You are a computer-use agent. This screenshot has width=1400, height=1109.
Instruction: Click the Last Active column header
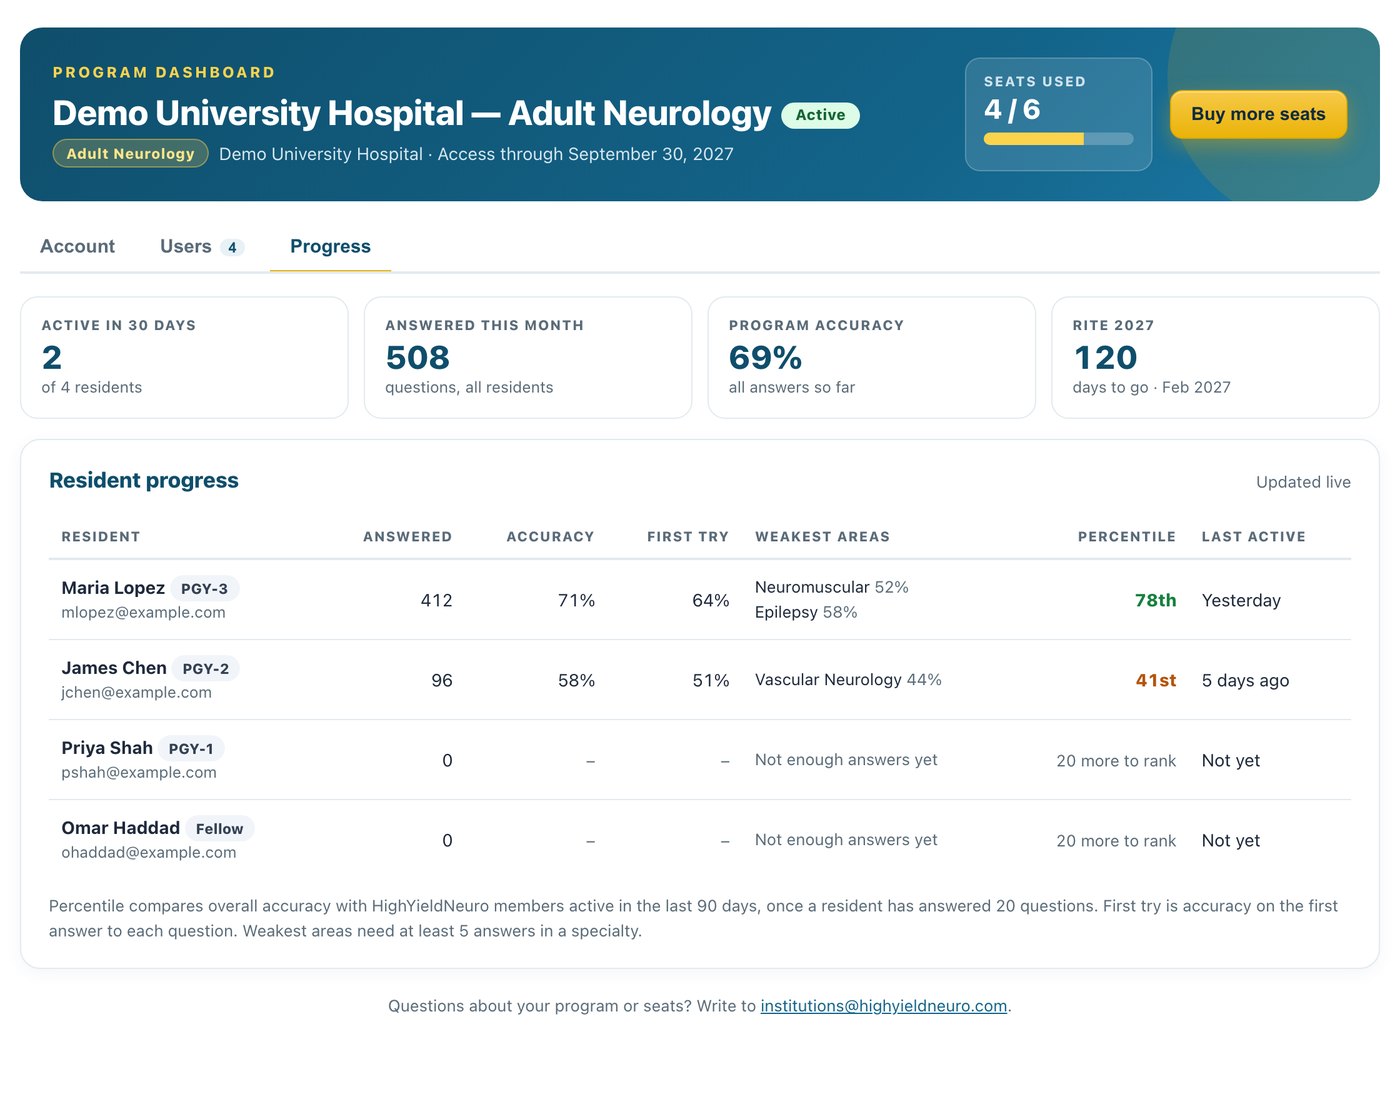click(1254, 537)
